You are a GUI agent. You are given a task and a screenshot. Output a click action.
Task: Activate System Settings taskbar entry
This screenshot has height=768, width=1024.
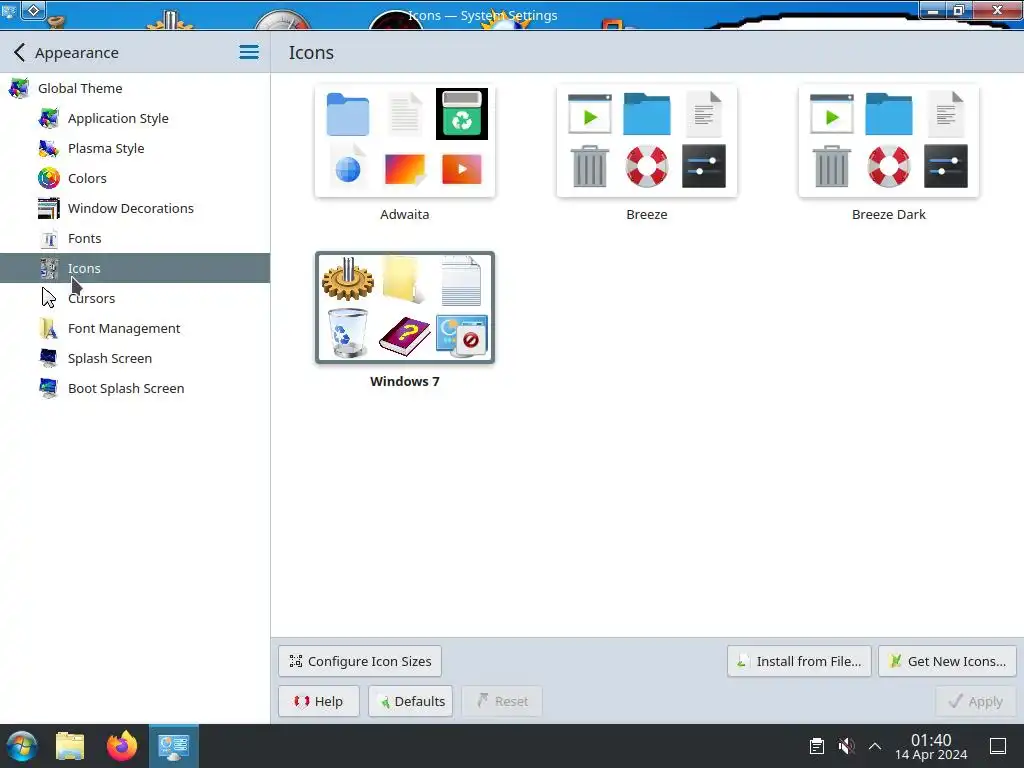pos(174,746)
